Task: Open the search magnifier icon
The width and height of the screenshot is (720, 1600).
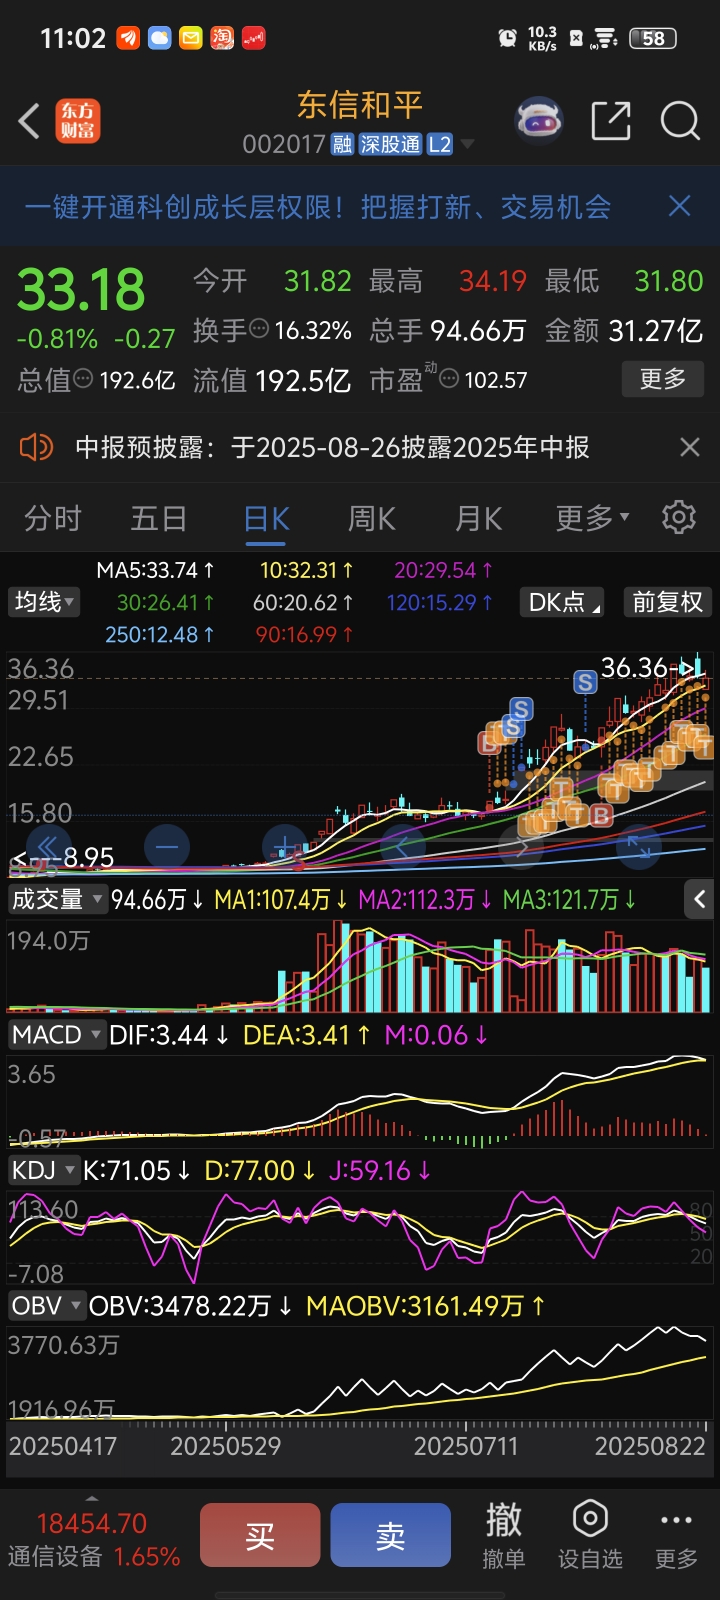Action: (680, 121)
